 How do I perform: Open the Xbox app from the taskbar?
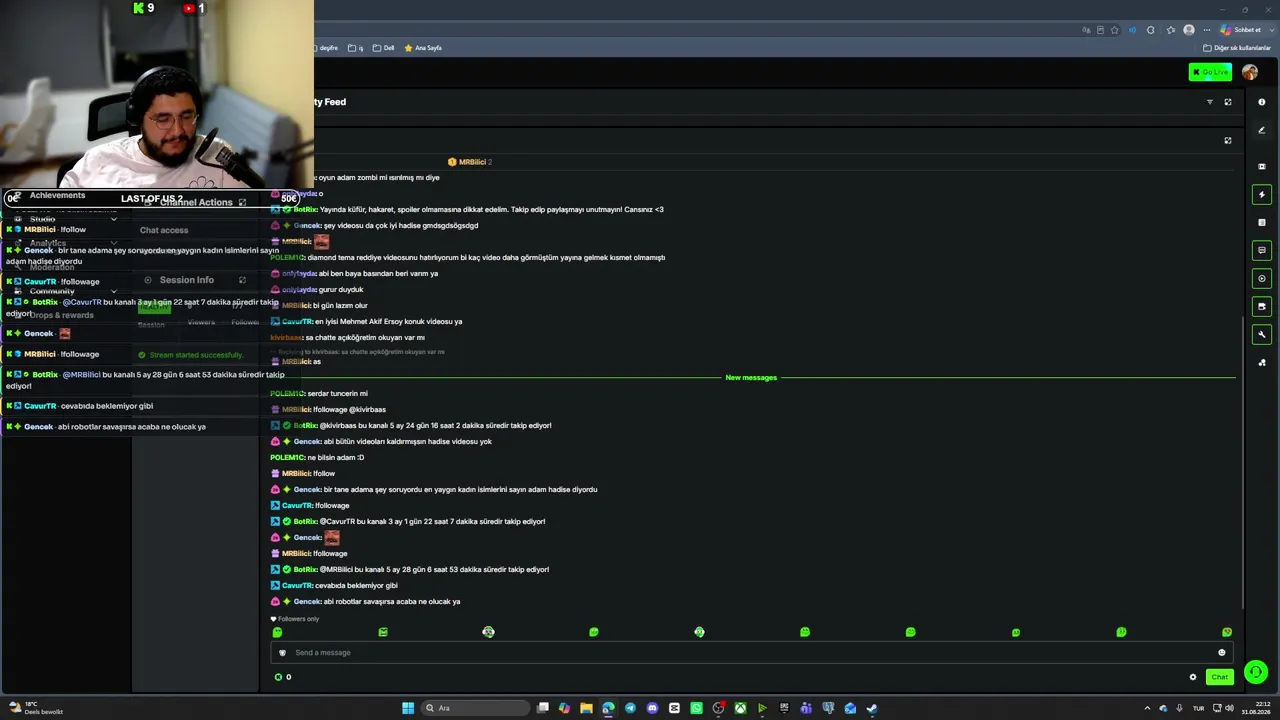tap(740, 708)
